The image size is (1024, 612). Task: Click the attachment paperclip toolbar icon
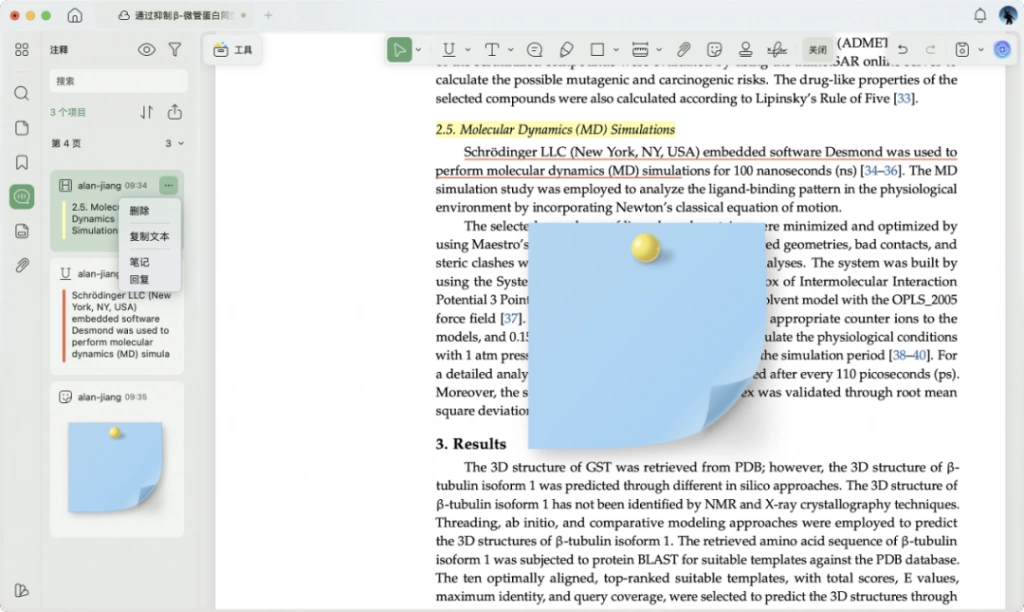point(683,50)
